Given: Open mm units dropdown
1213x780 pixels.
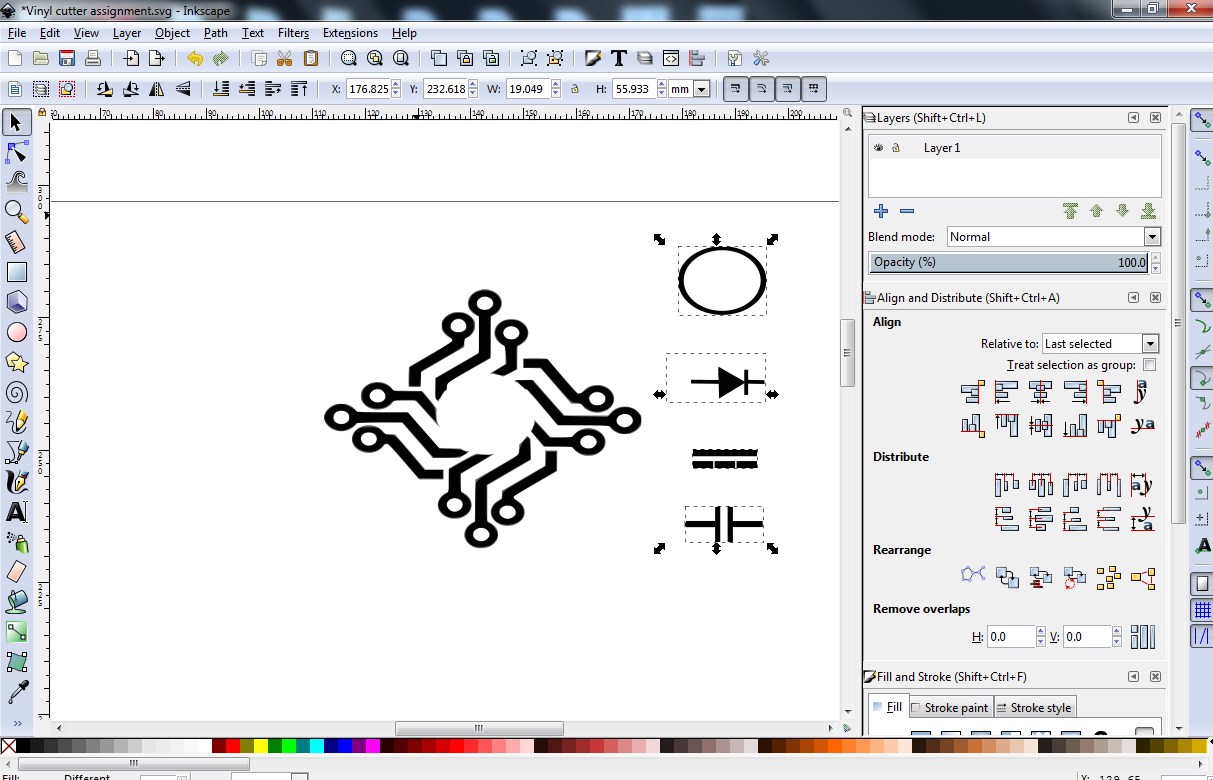Looking at the screenshot, I should point(689,89).
